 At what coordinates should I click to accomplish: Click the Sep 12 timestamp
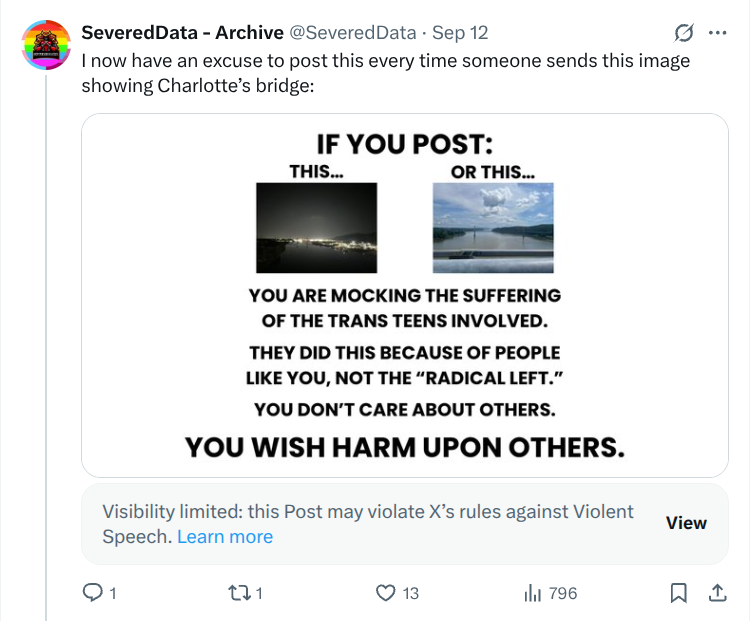pyautogui.click(x=460, y=33)
